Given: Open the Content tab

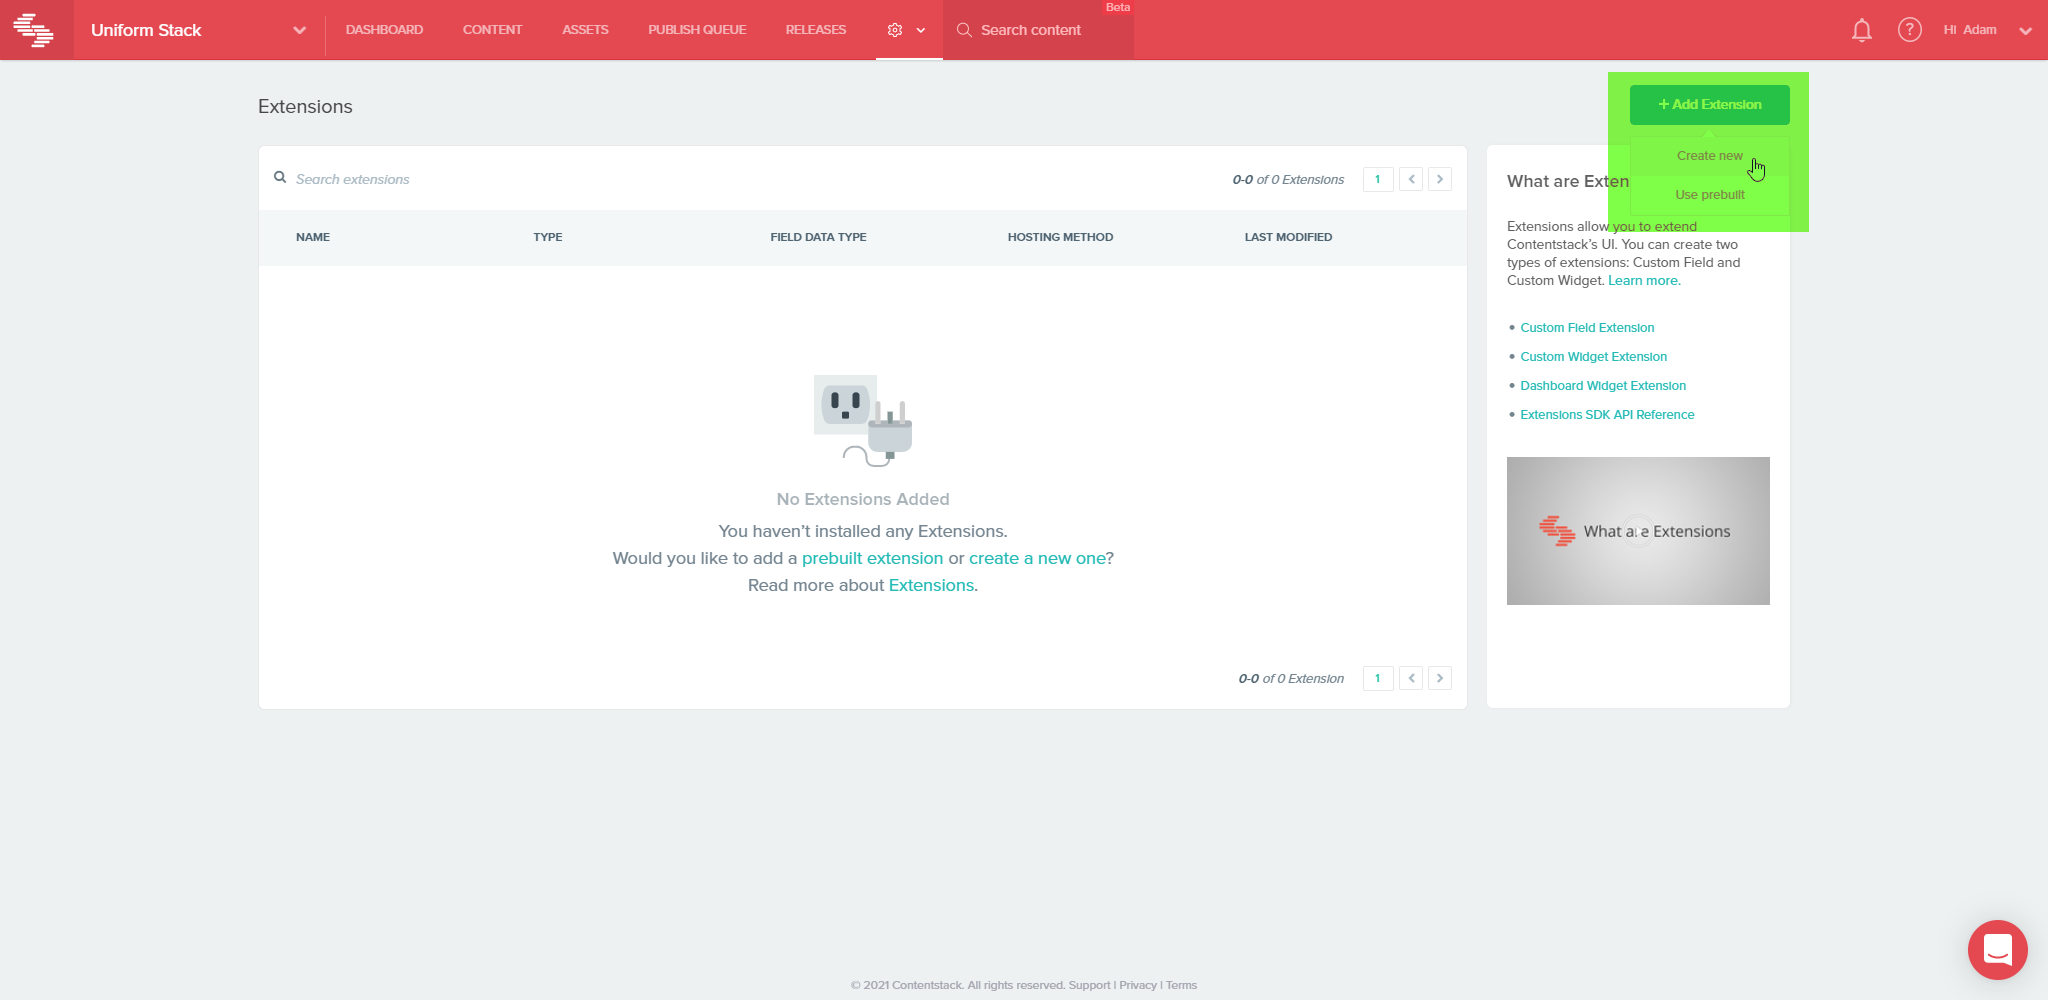Looking at the screenshot, I should [x=492, y=30].
